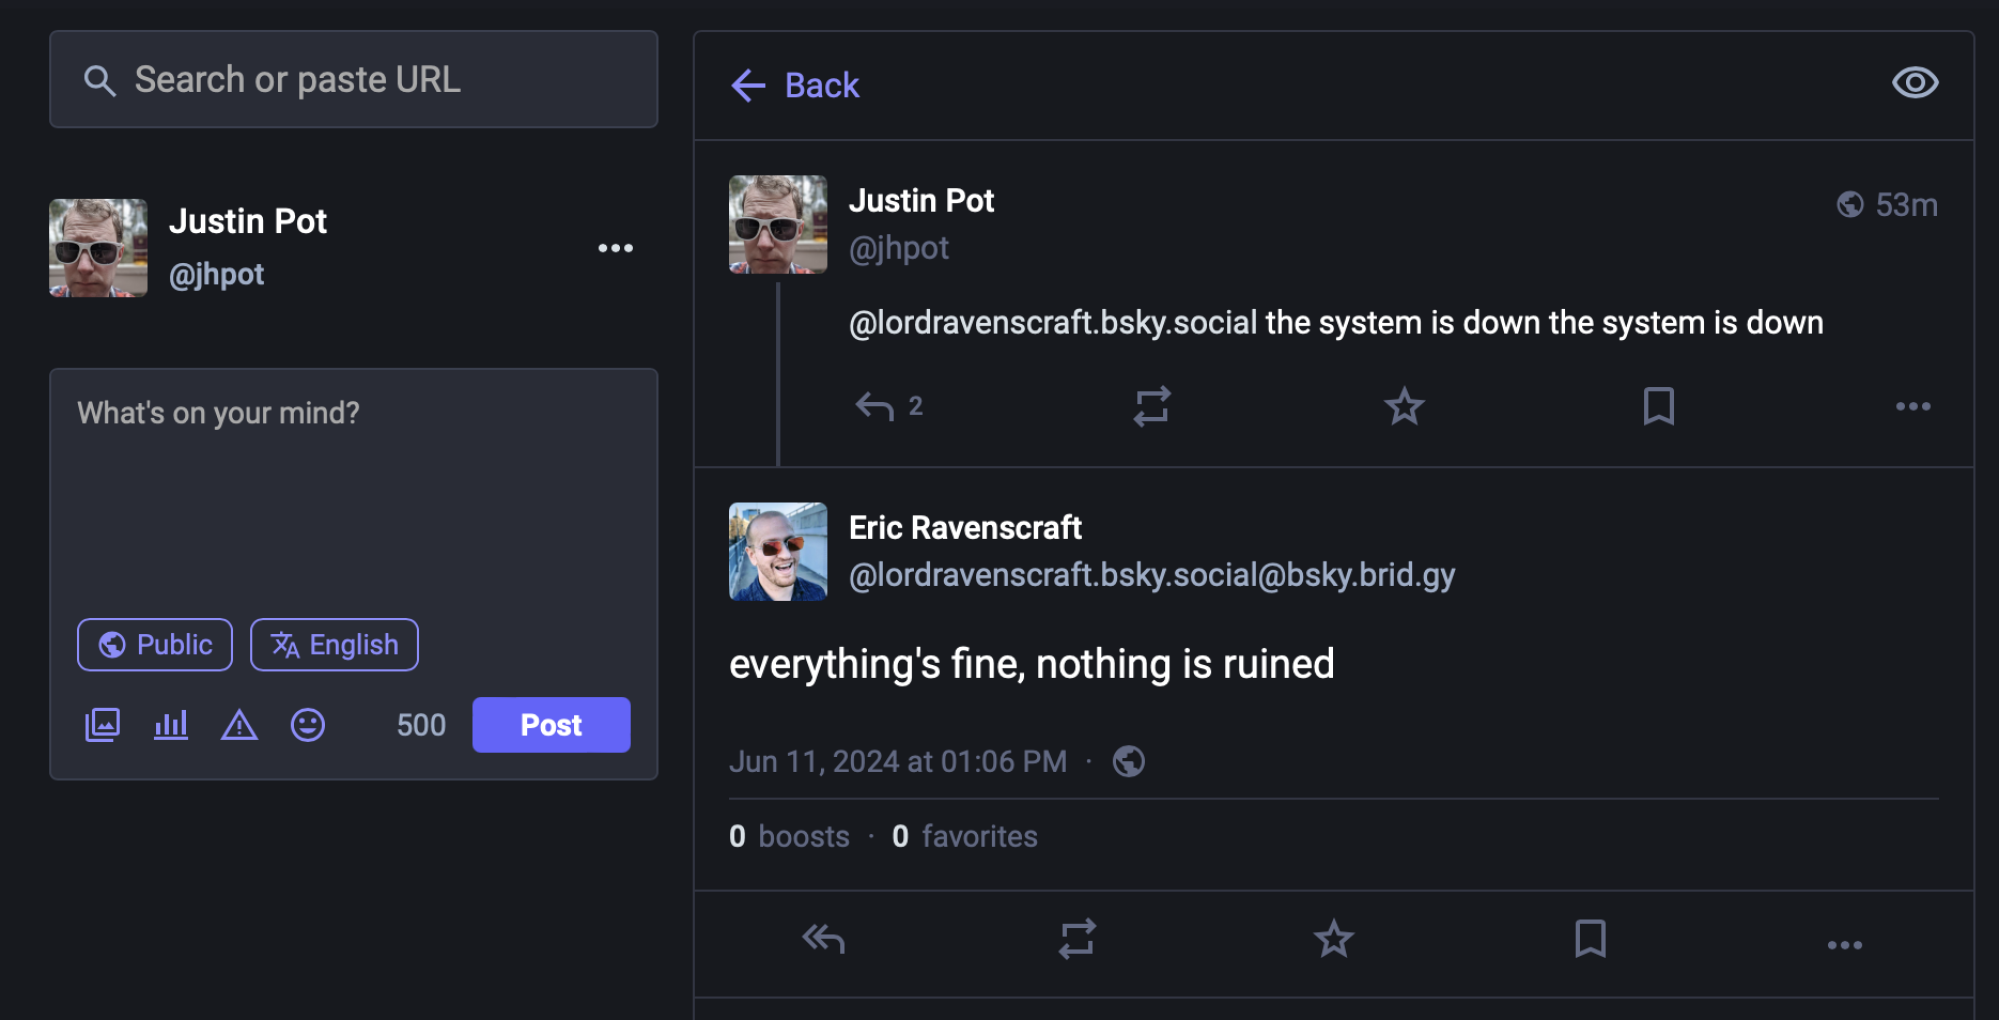Change post visibility from Public
Image resolution: width=1999 pixels, height=1020 pixels.
pos(154,644)
